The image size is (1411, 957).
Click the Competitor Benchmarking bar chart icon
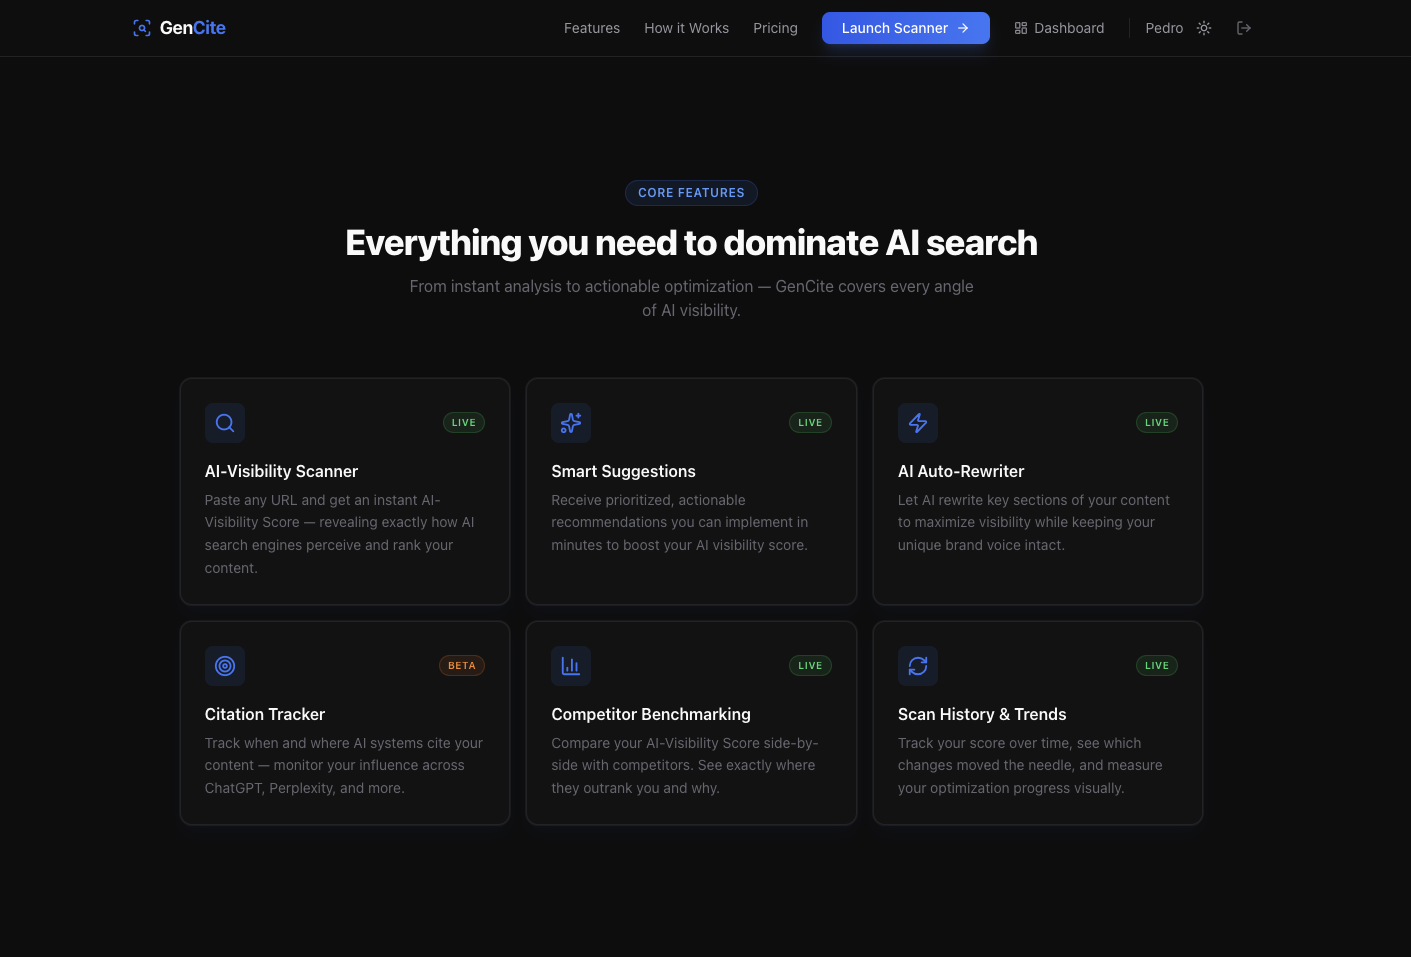point(571,666)
